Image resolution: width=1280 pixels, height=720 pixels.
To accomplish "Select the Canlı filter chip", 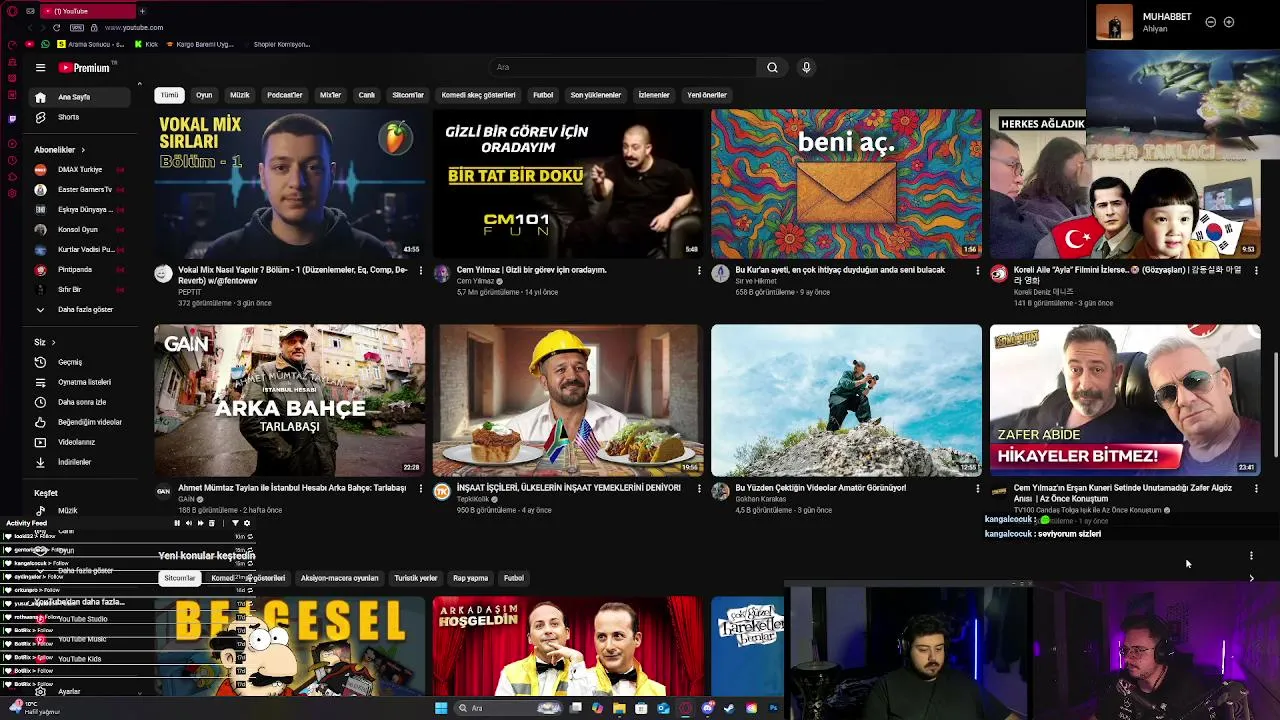I will click(x=367, y=95).
